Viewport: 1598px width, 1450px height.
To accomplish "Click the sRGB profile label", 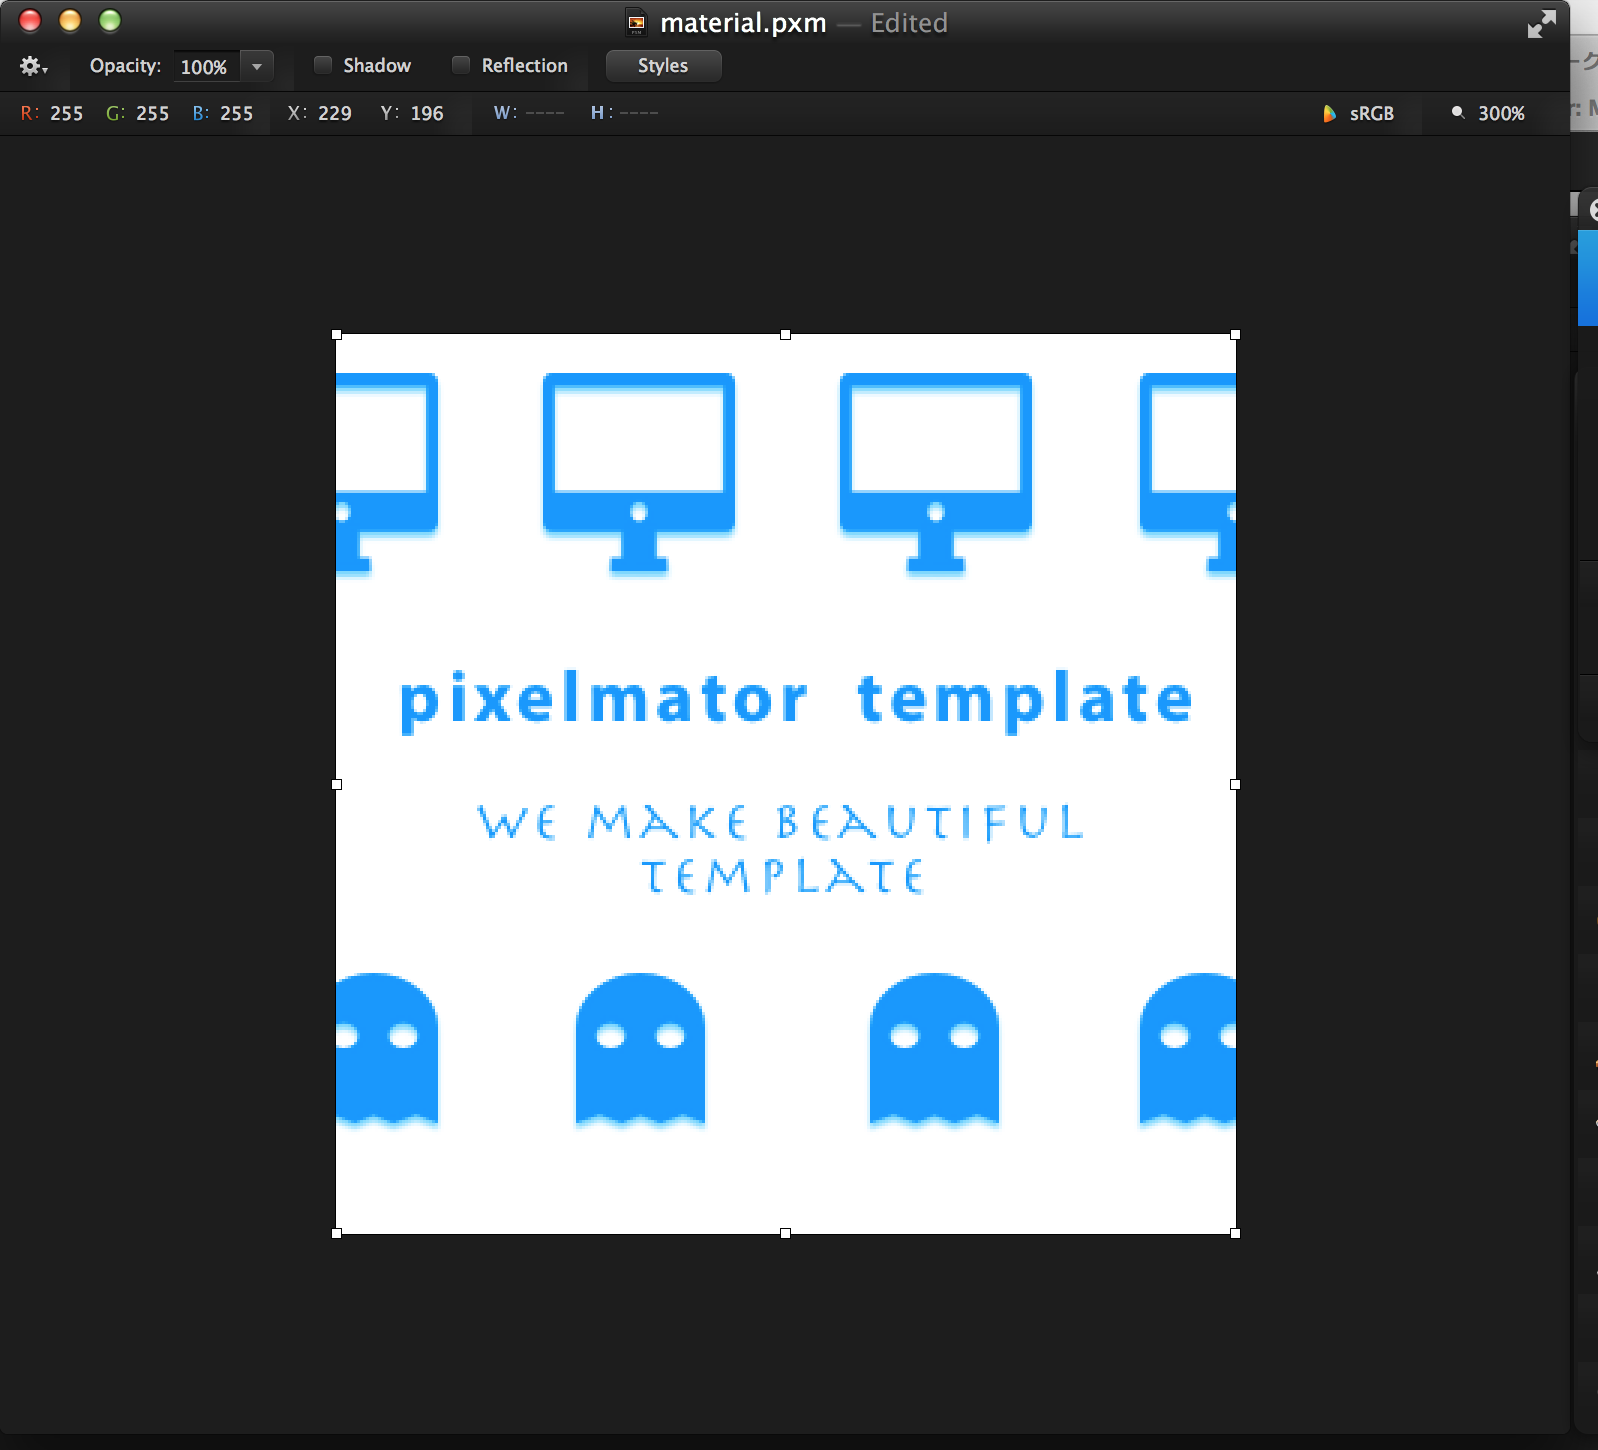I will coord(1371,113).
